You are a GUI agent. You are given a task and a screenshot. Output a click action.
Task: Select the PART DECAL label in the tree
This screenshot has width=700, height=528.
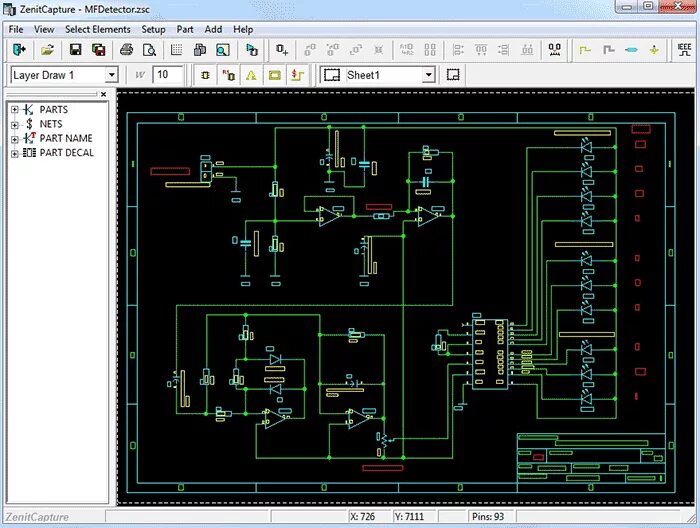coord(67,153)
